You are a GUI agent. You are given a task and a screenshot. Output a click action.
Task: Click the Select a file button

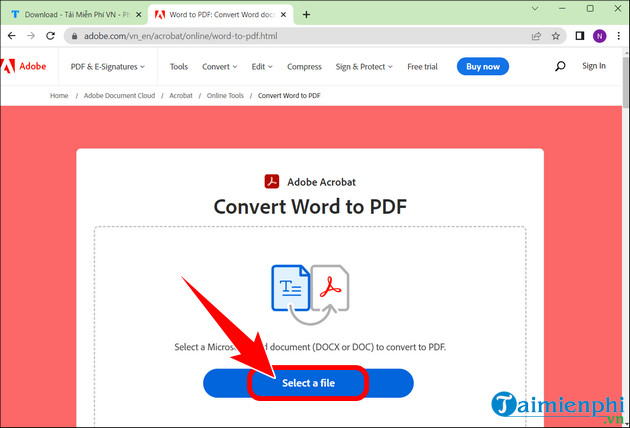(x=308, y=383)
